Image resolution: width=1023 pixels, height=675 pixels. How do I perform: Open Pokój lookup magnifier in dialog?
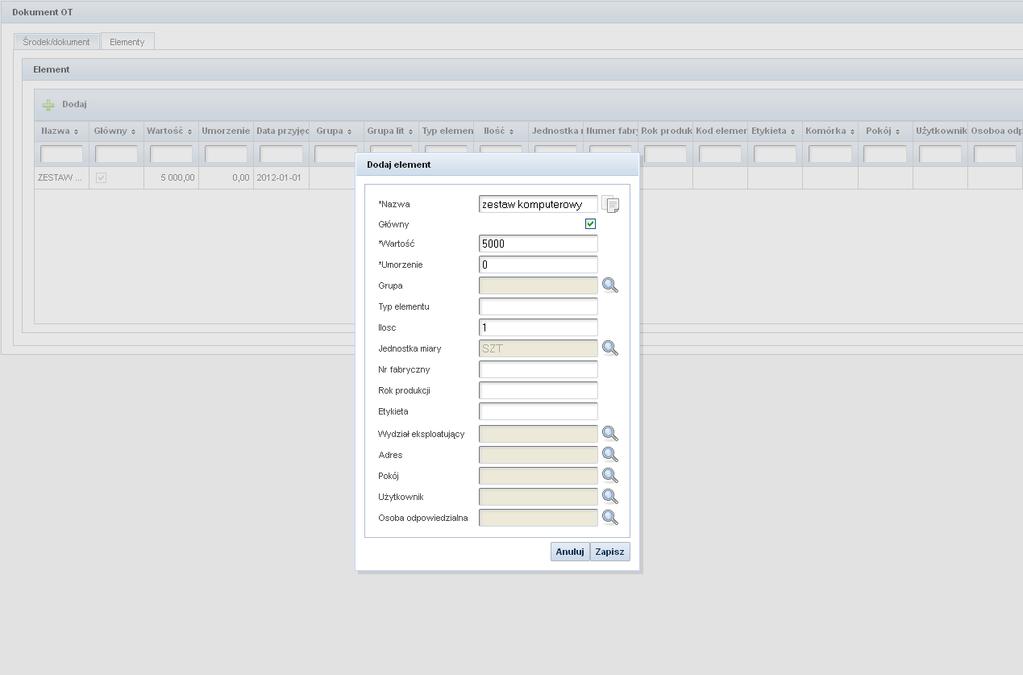610,475
